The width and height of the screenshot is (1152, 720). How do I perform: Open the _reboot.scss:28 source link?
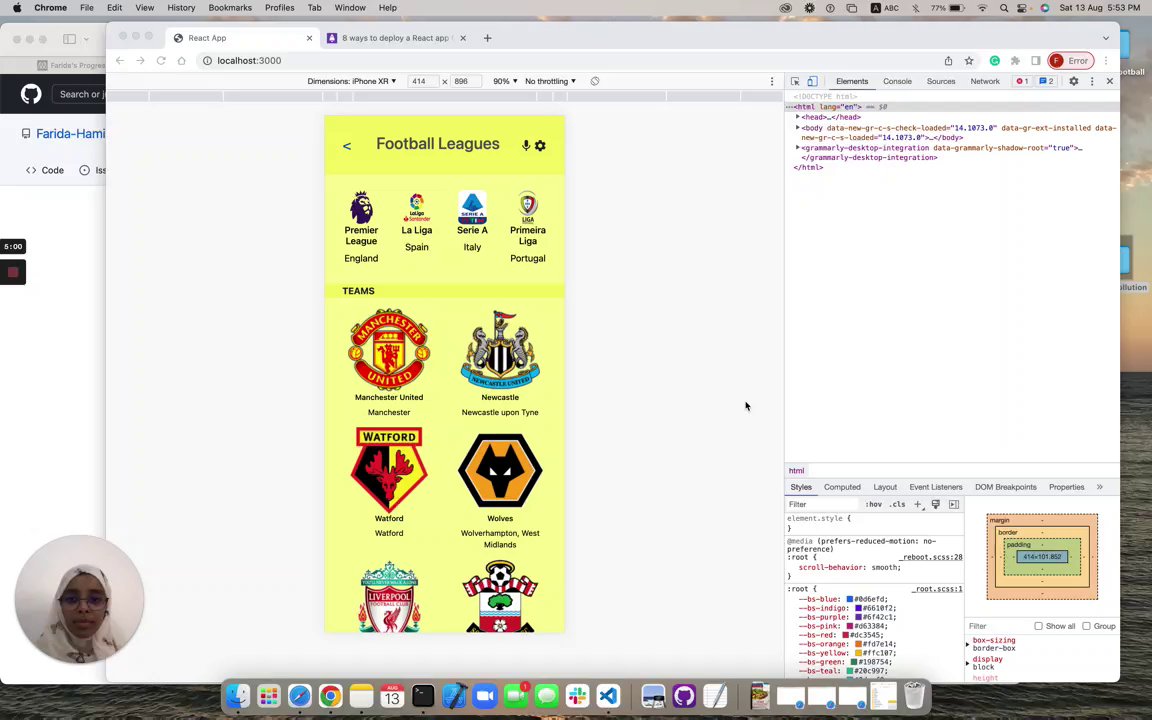(x=931, y=558)
